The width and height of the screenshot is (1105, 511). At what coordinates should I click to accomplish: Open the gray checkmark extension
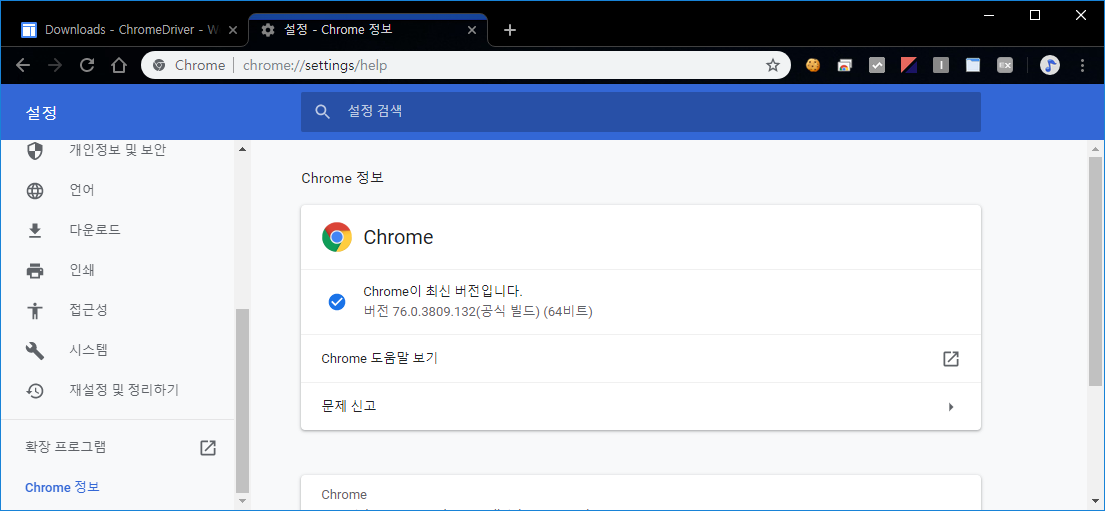point(877,66)
